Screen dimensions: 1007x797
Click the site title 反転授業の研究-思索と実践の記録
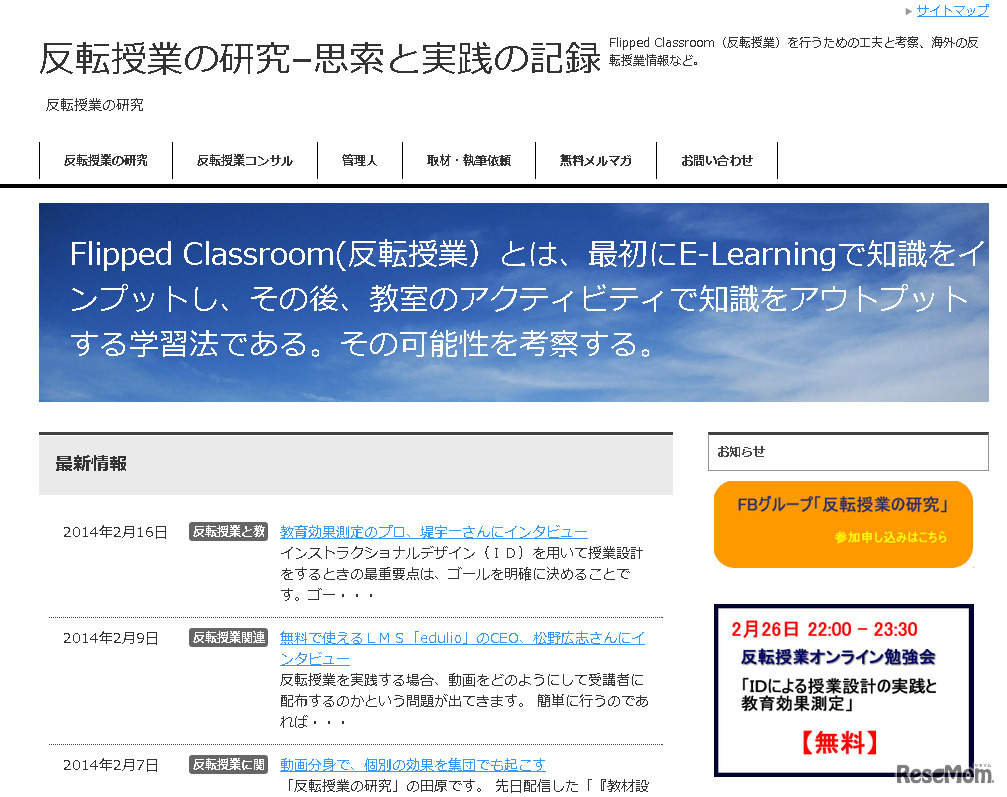coord(320,58)
